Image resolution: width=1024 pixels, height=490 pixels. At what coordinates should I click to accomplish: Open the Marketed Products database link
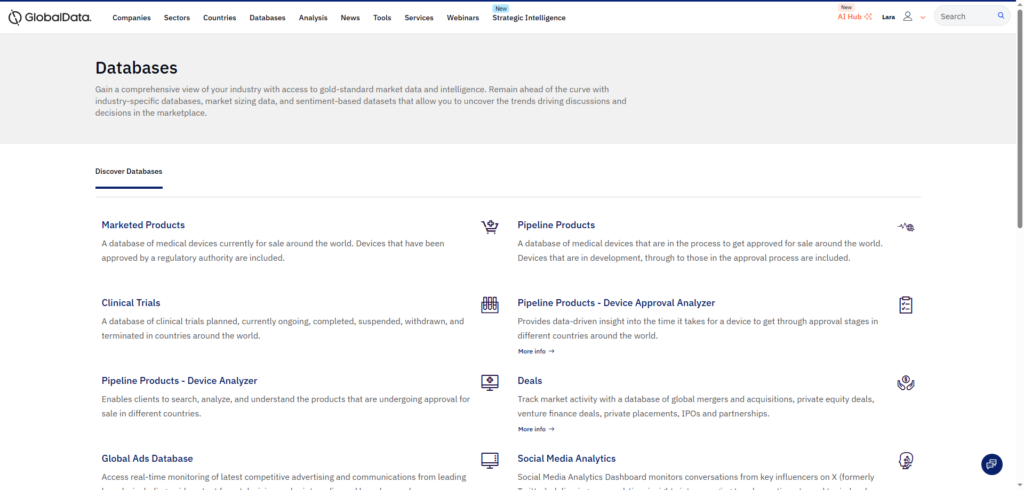(x=143, y=225)
